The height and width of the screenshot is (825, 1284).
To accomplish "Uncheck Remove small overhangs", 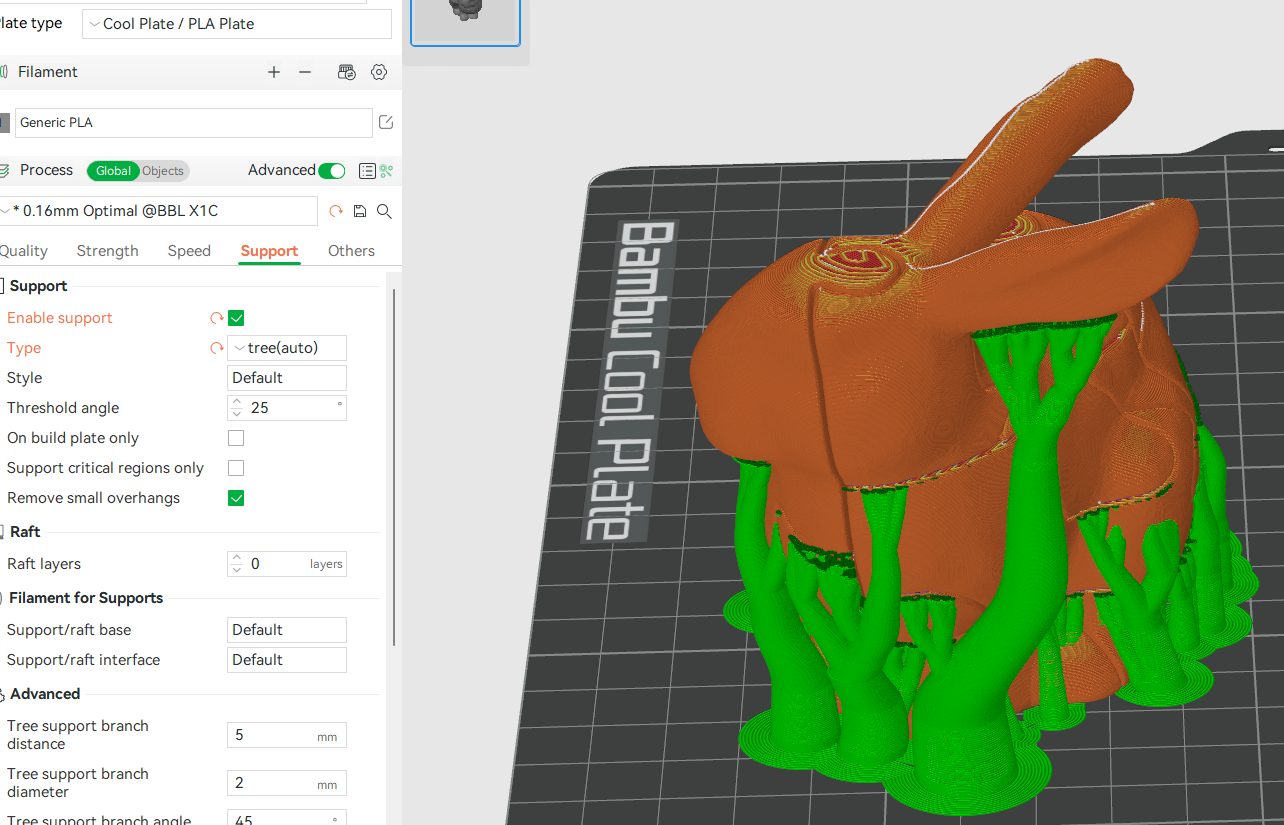I will pyautogui.click(x=236, y=498).
